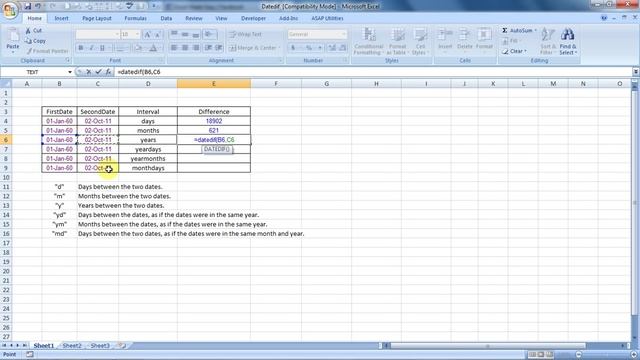Open Paste options dropdown arrow
The width and height of the screenshot is (640, 360).
click(x=13, y=52)
